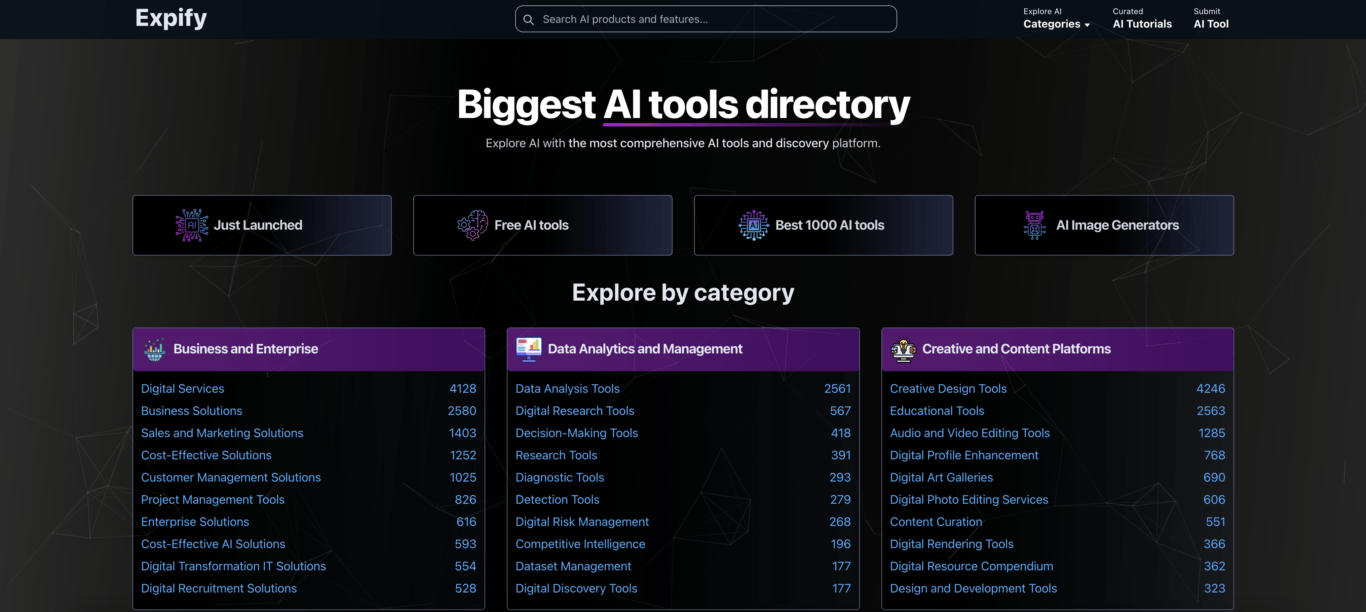Open Digital Risk Management
Viewport: 1366px width, 612px height.
[x=583, y=522]
